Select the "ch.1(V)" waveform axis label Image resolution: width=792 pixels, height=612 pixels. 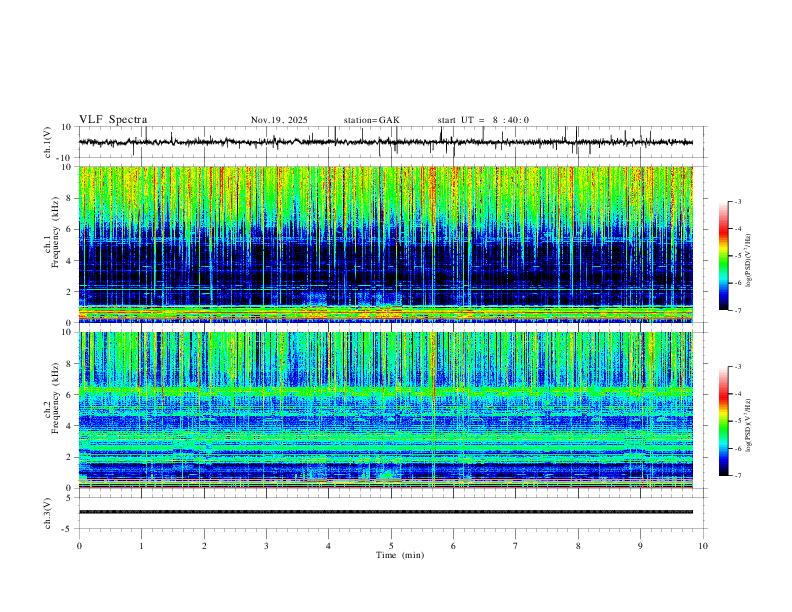click(48, 142)
